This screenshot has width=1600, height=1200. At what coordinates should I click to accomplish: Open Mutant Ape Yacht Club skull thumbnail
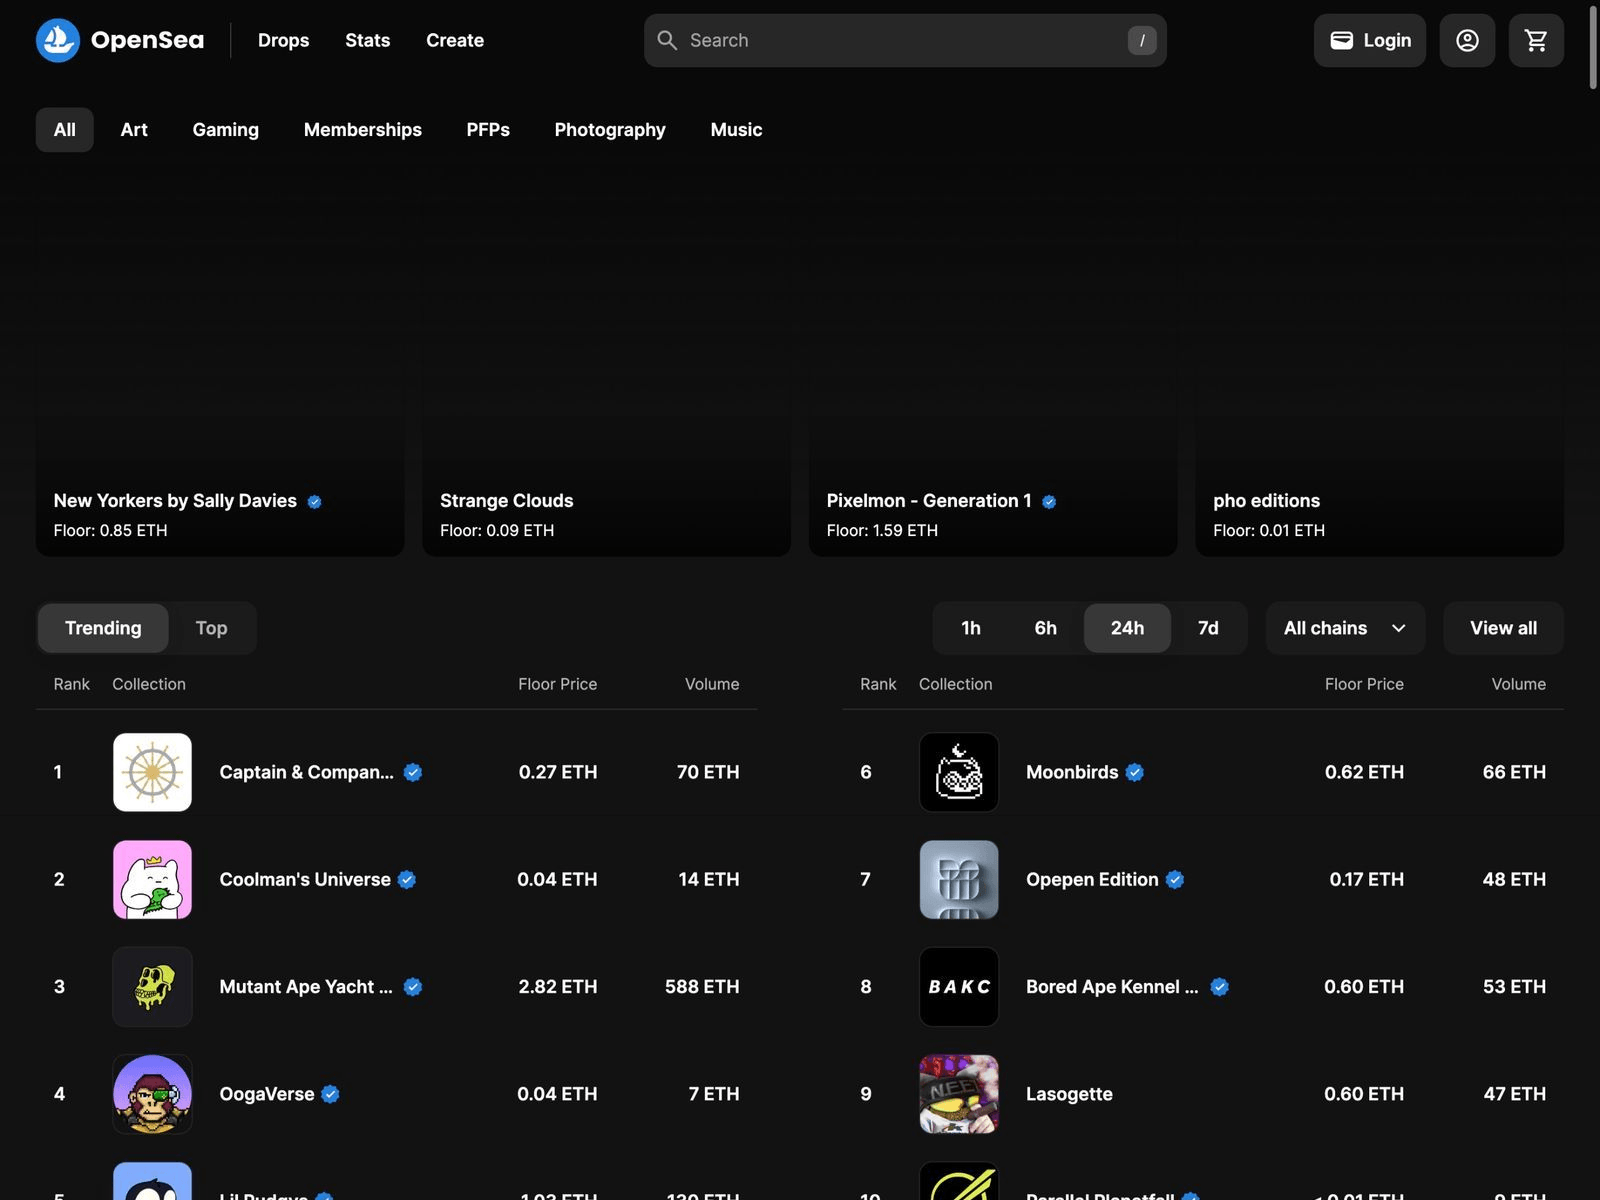click(x=152, y=987)
